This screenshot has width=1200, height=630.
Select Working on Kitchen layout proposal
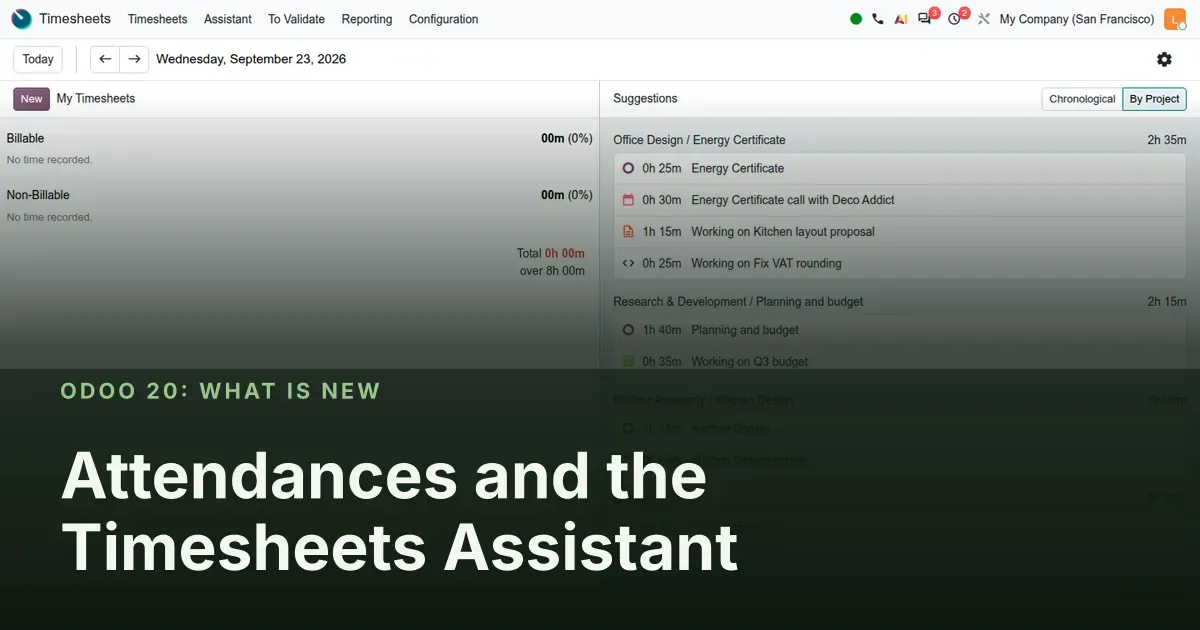[x=900, y=231]
